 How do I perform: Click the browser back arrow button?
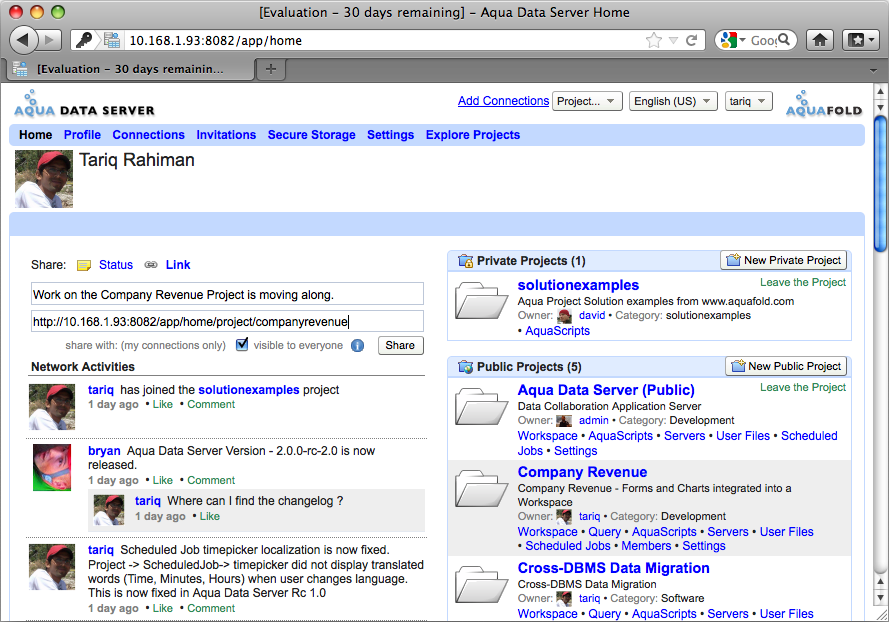click(x=23, y=40)
